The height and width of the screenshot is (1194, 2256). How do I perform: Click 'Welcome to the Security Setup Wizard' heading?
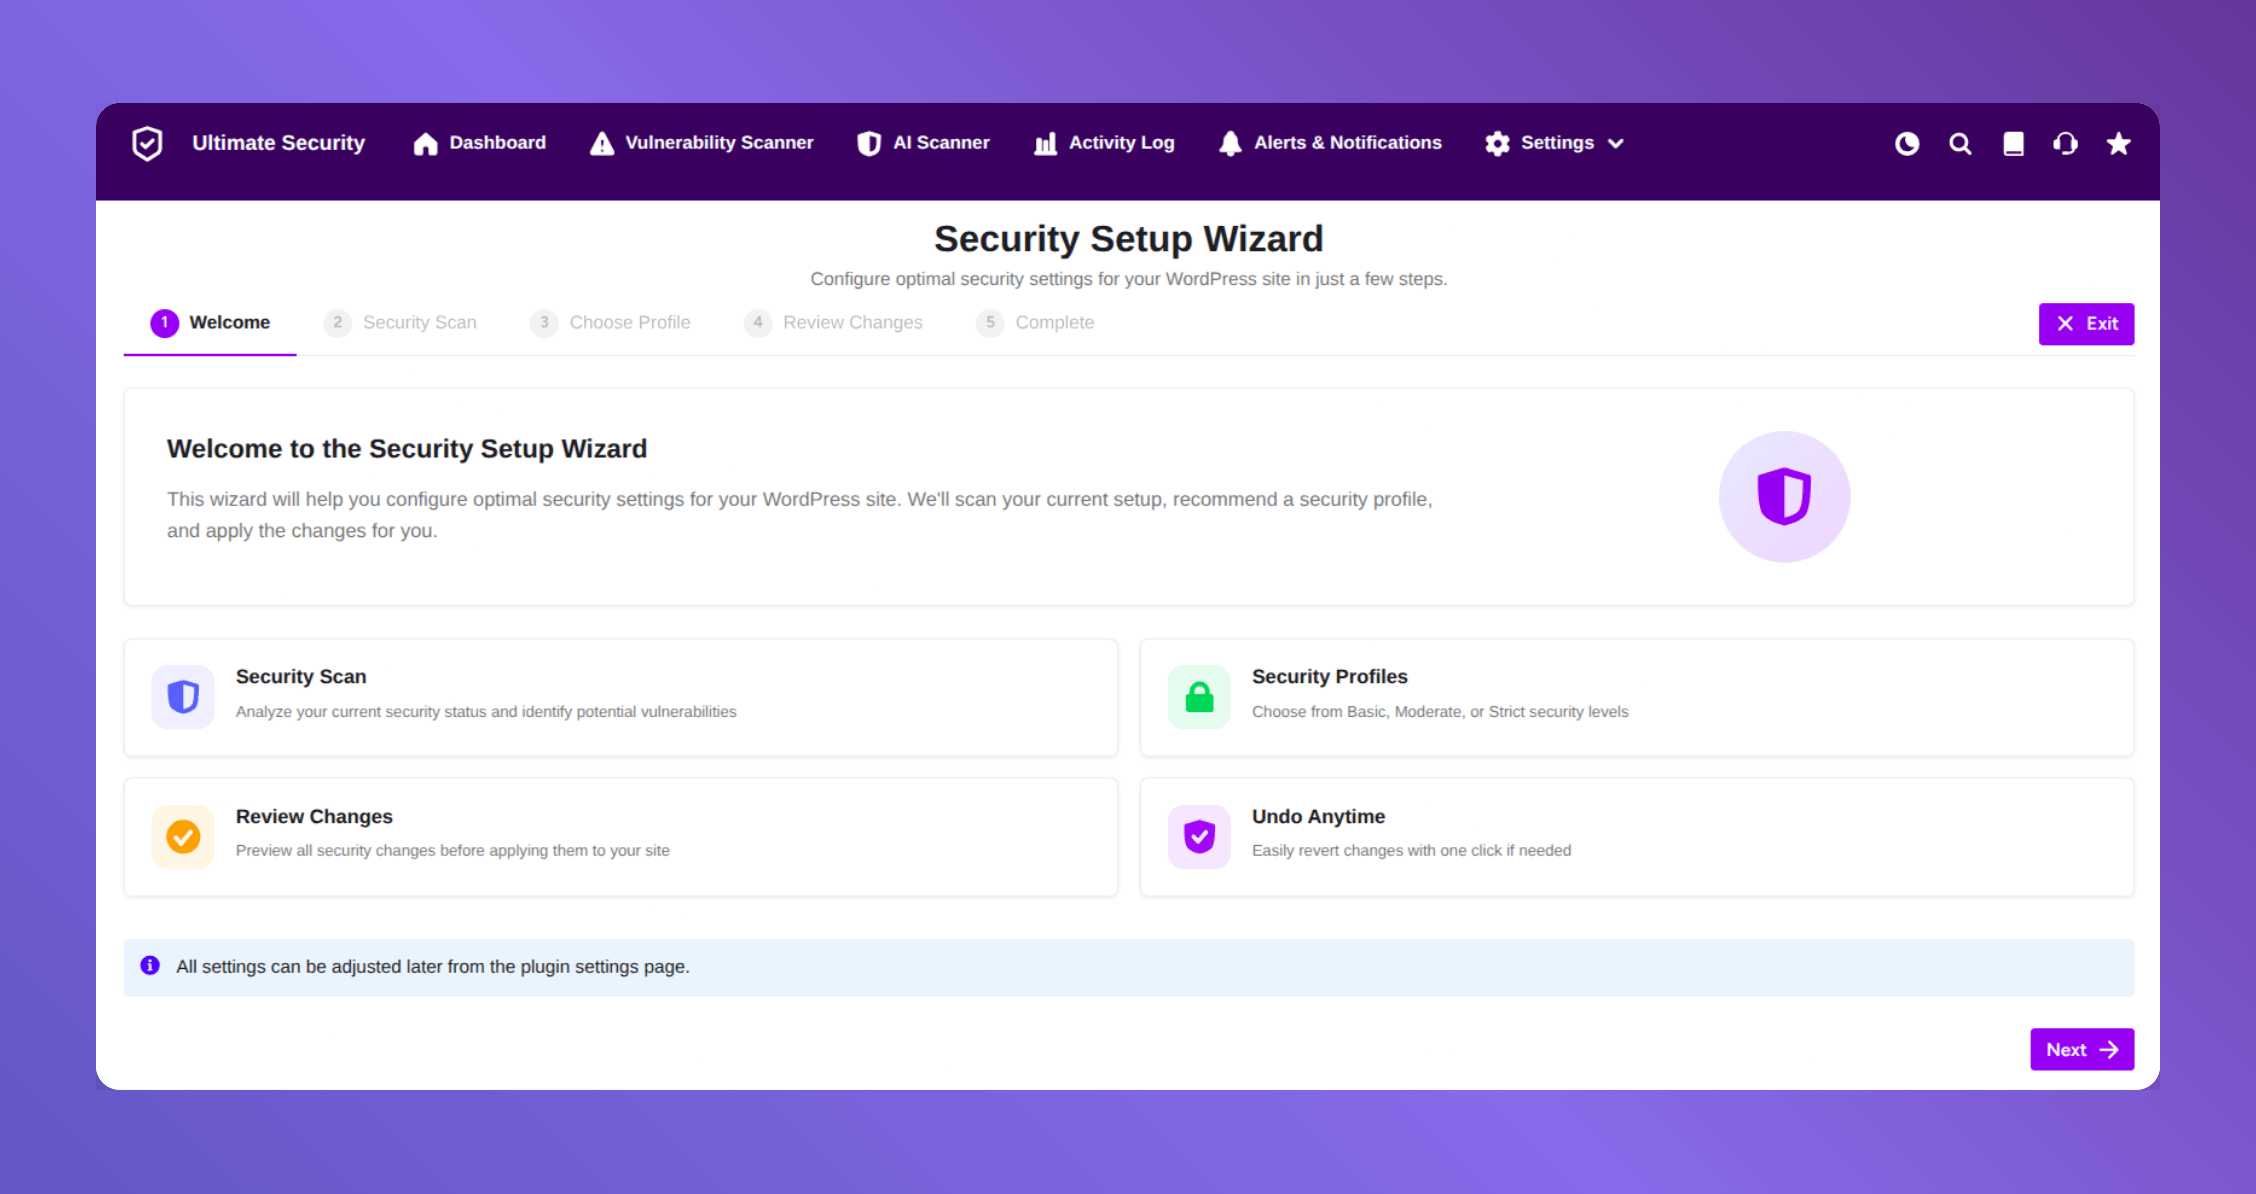[x=407, y=449]
